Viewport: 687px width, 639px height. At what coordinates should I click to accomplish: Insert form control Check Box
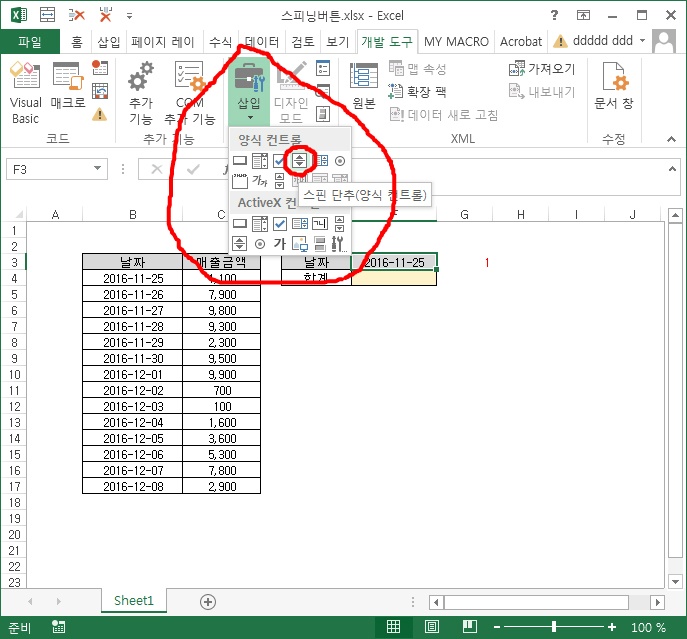[280, 161]
